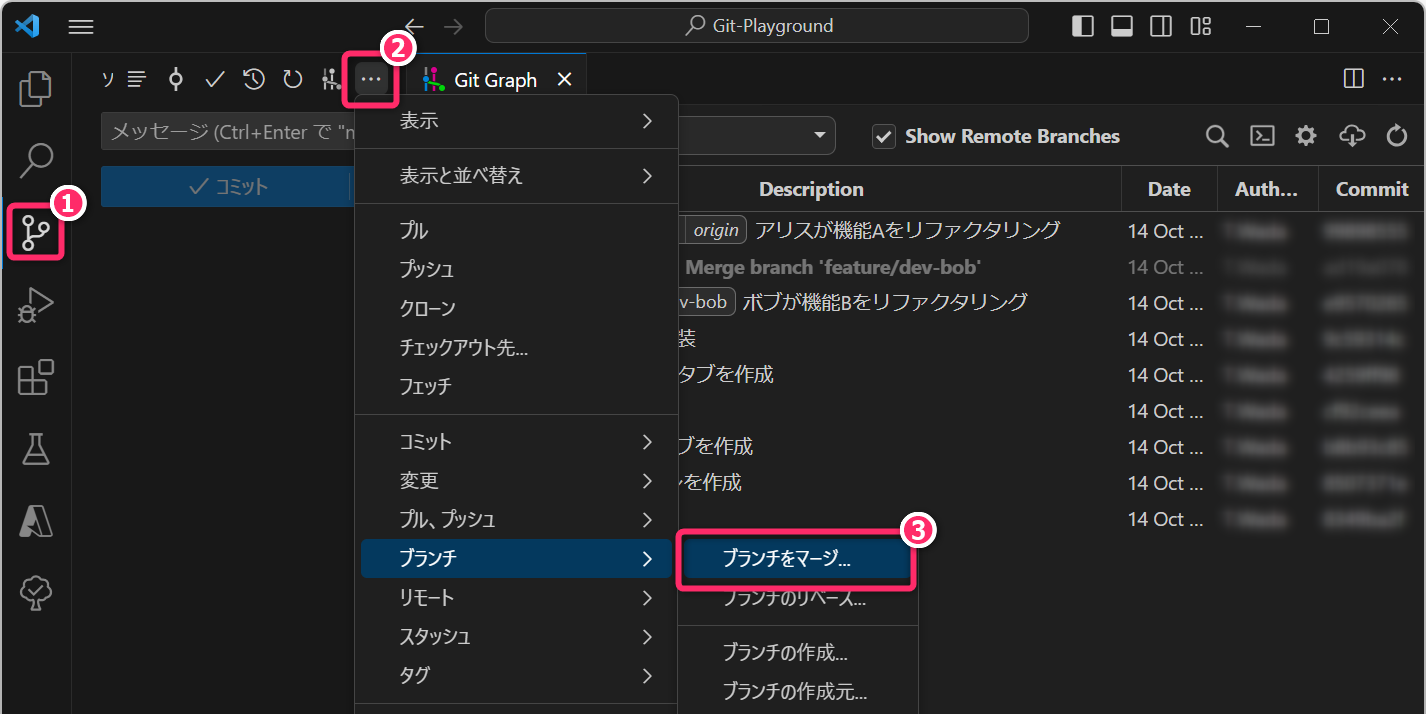Open the Extensions view icon

click(36, 378)
